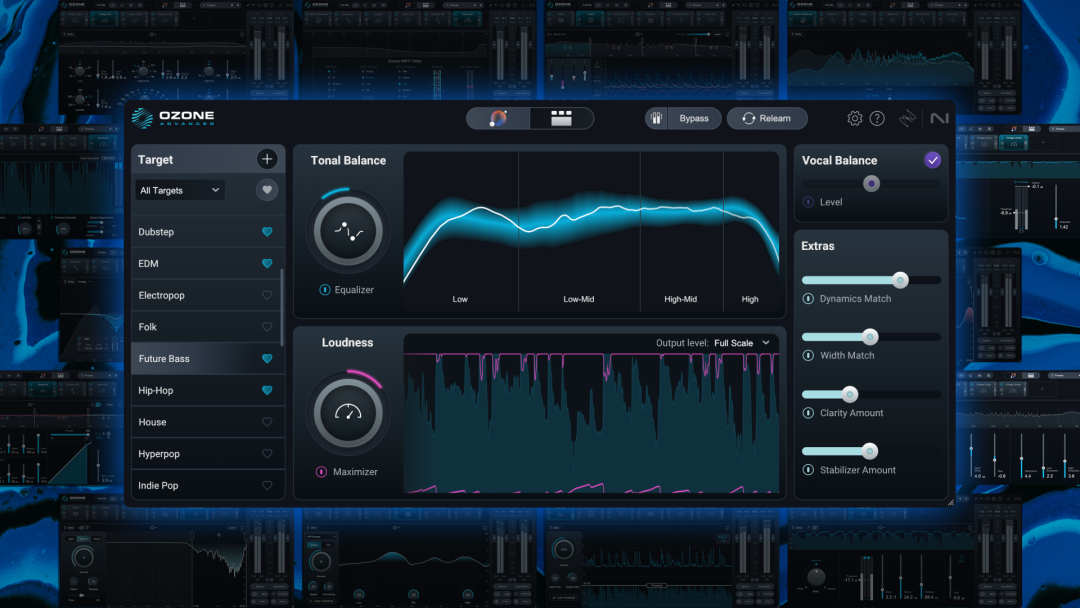1080x608 pixels.
Task: Click the Width Match slider handle
Action: [870, 337]
